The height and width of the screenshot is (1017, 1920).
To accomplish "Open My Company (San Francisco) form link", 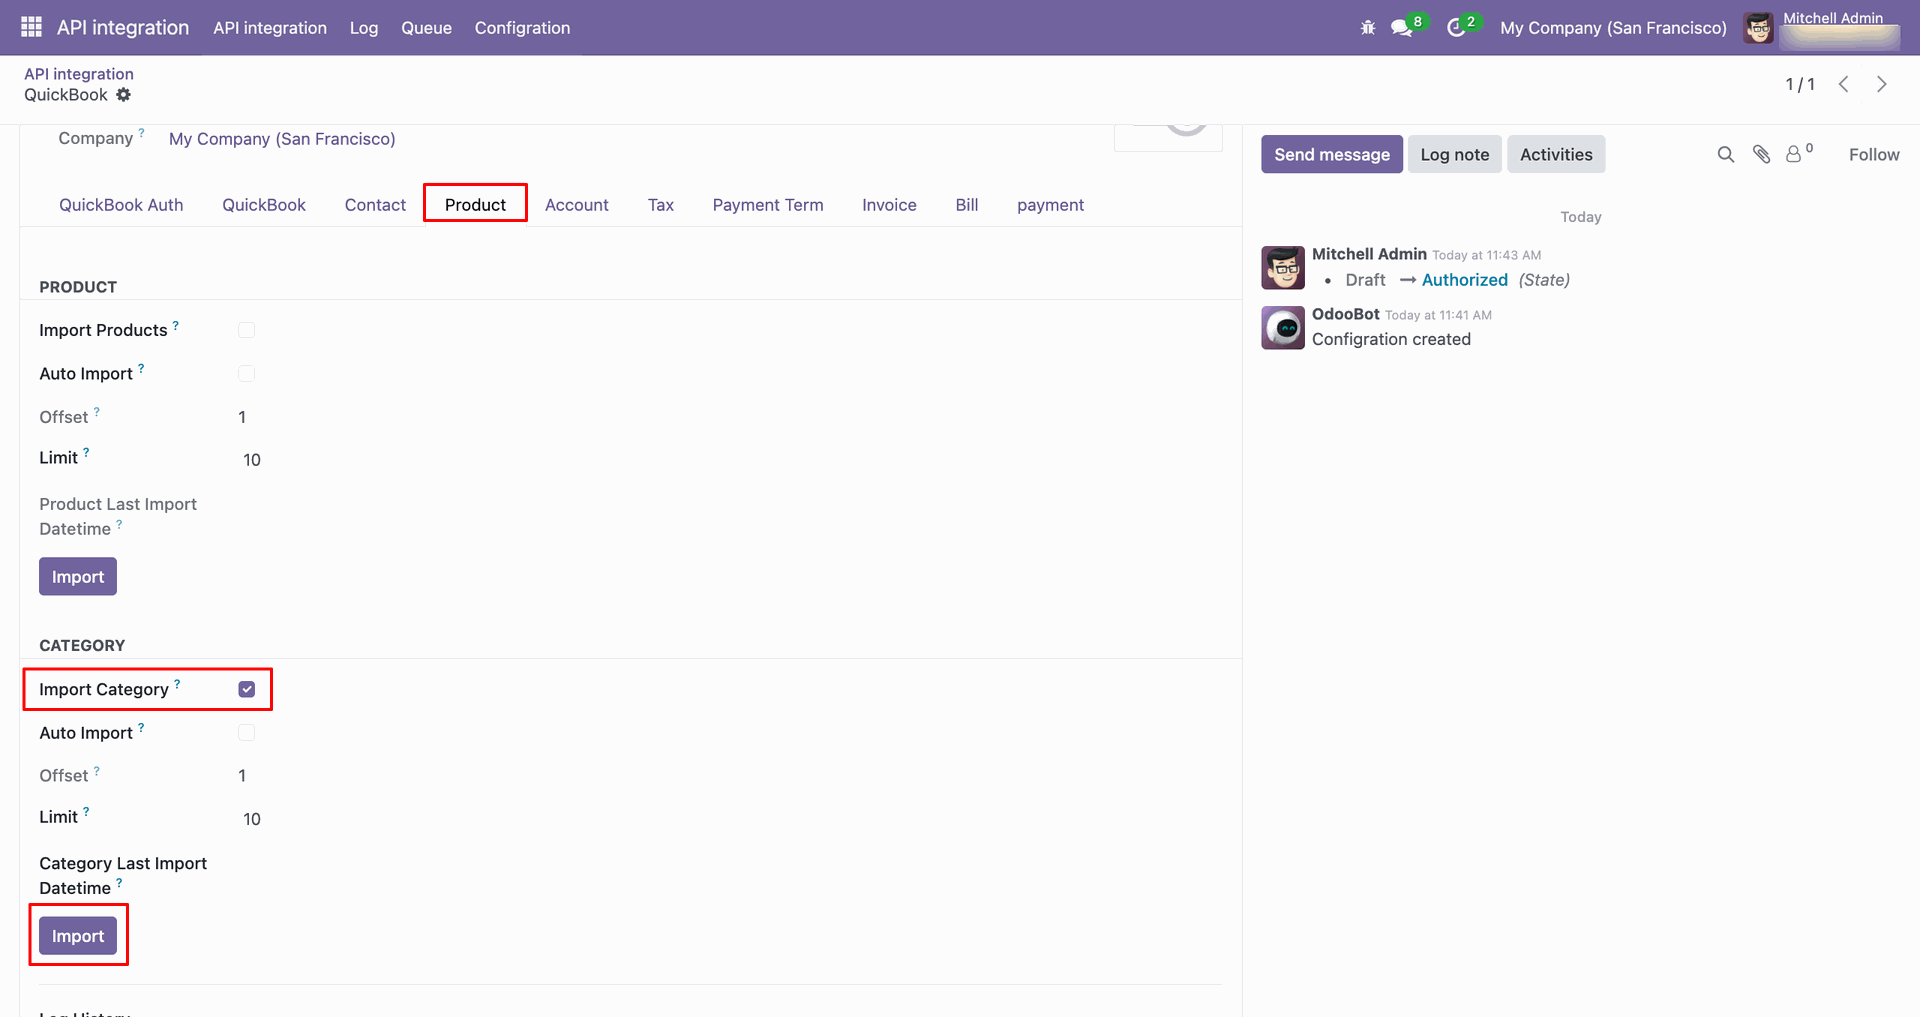I will click(x=282, y=139).
